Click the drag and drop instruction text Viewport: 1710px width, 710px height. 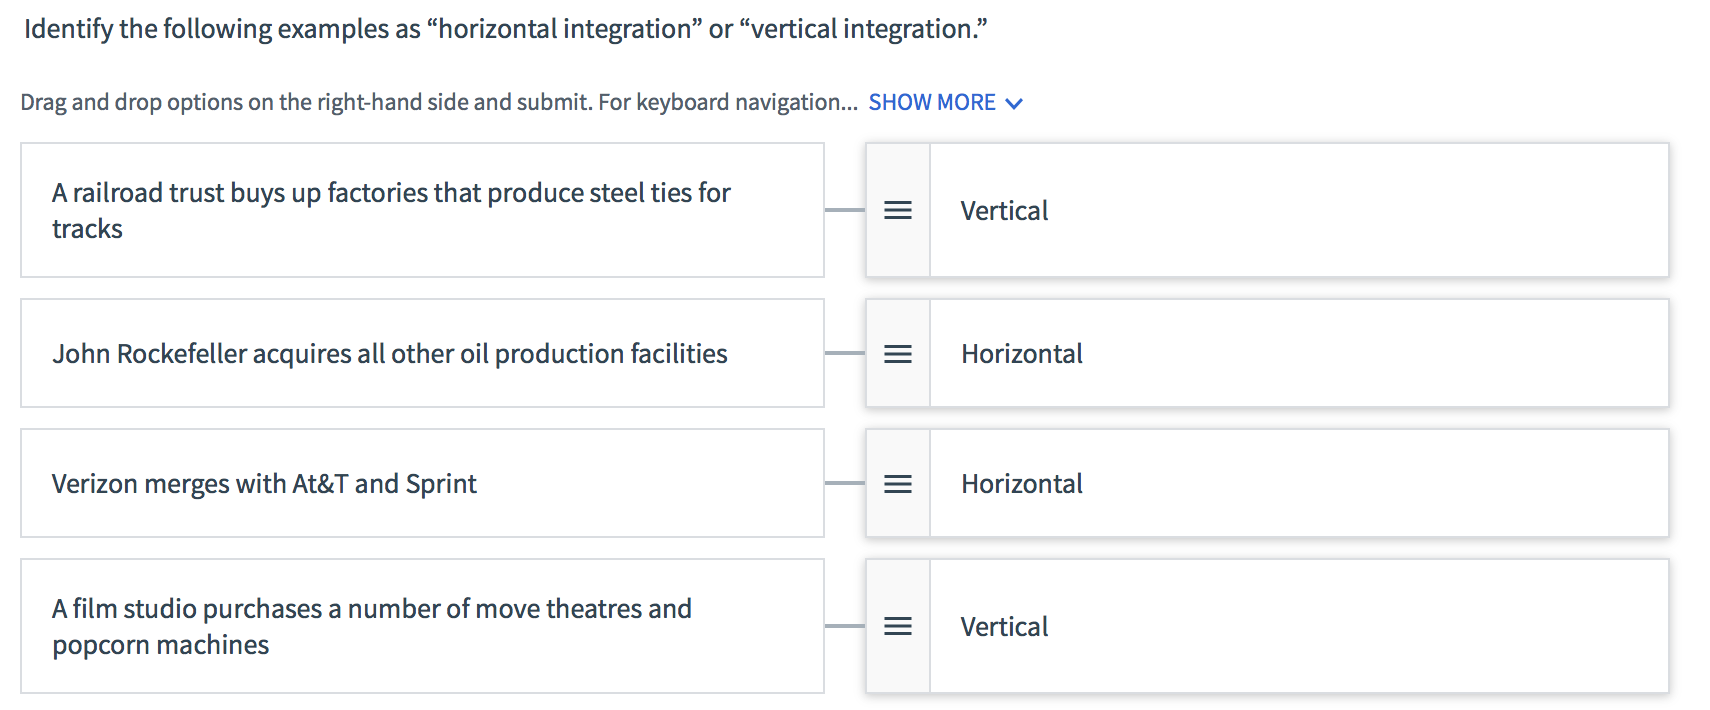click(x=438, y=103)
